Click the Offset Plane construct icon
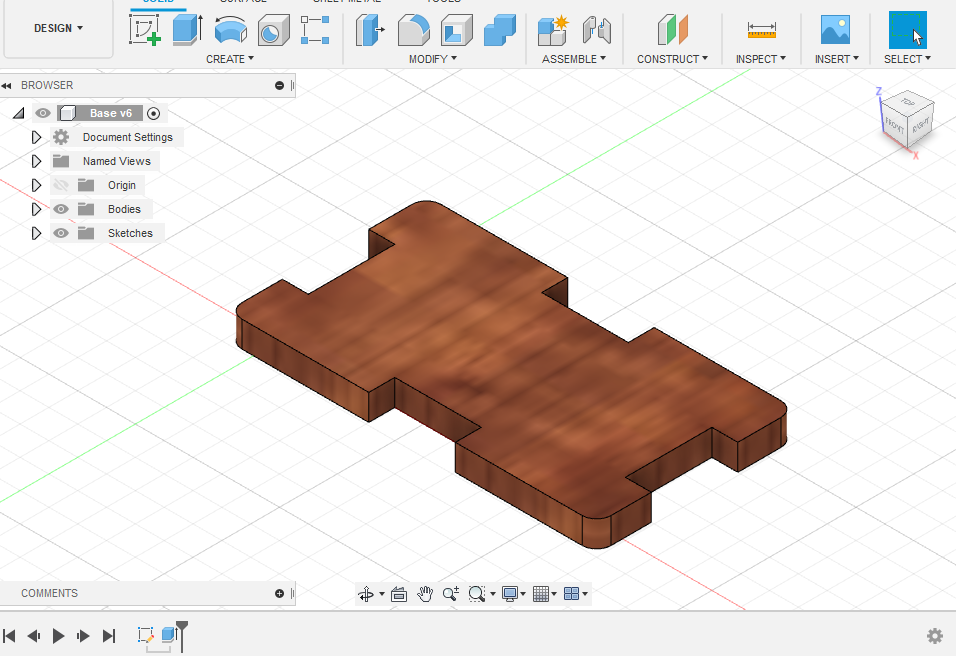Image resolution: width=956 pixels, height=656 pixels. 672,30
